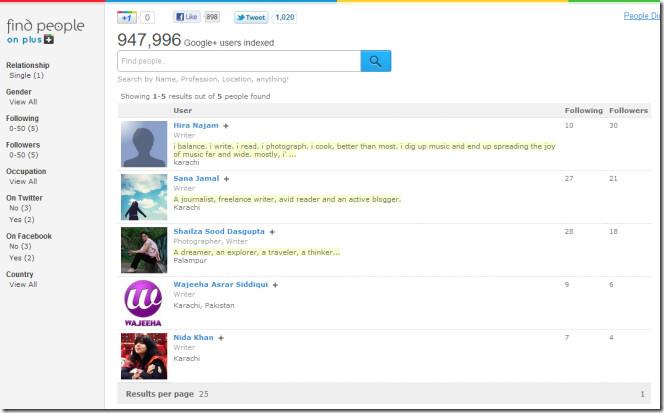Viewport: 664px width, 413px height.
Task: Expand Gender filter with View All
Action: coord(23,102)
